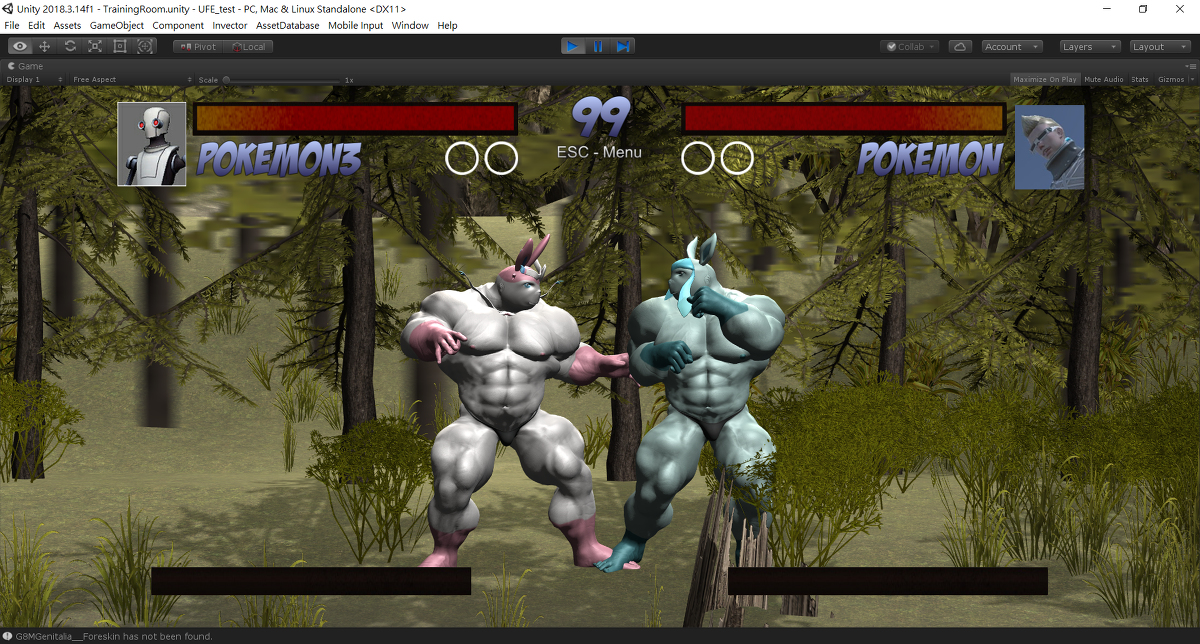The image size is (1200, 644).
Task: Open the Collab dropdown
Action: click(910, 47)
